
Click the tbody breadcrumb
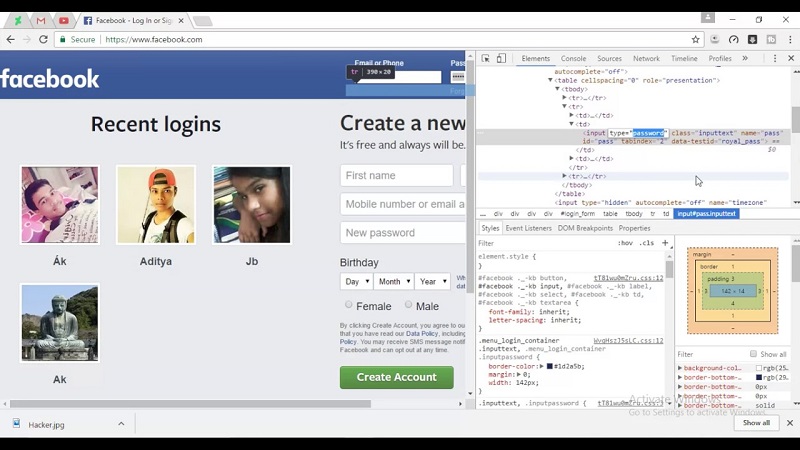click(x=634, y=214)
